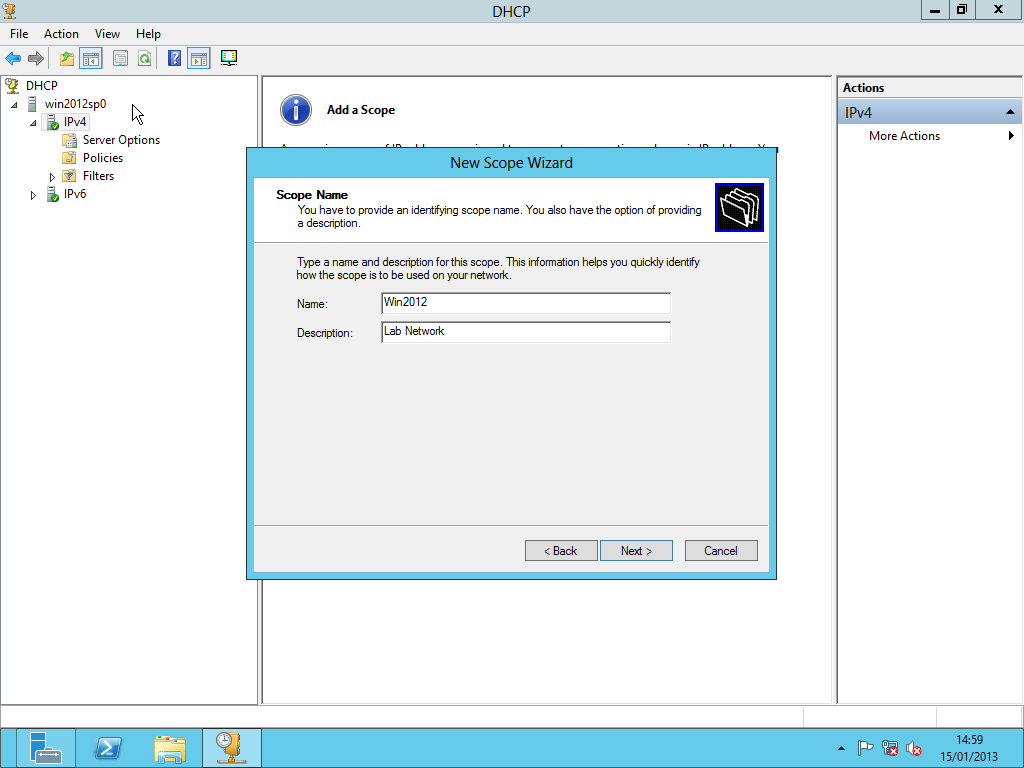Expand the Filters tree node
Viewport: 1024px width, 768px height.
point(52,177)
